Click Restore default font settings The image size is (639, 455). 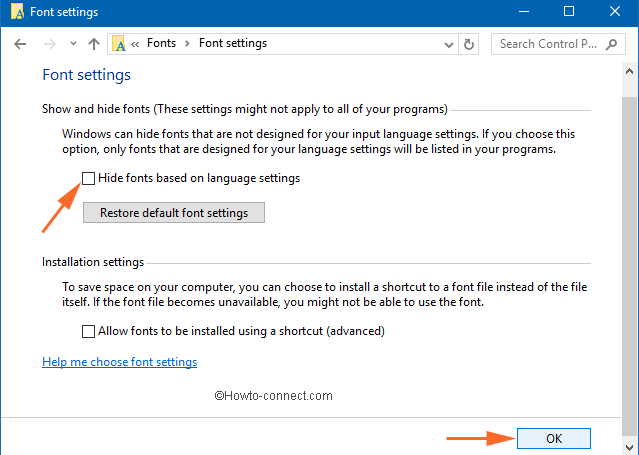pyautogui.click(x=174, y=212)
